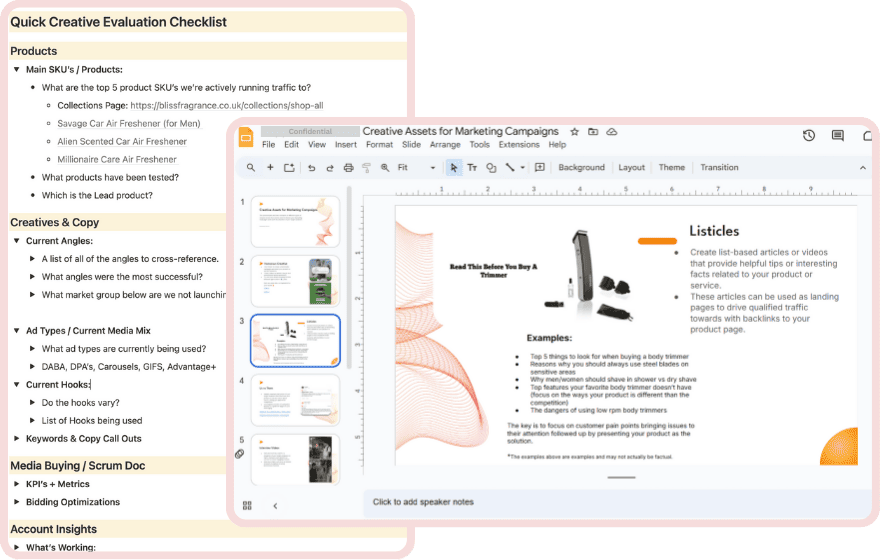Click the new slide with template icon
Screen dimensions: 880x560
click(289, 167)
